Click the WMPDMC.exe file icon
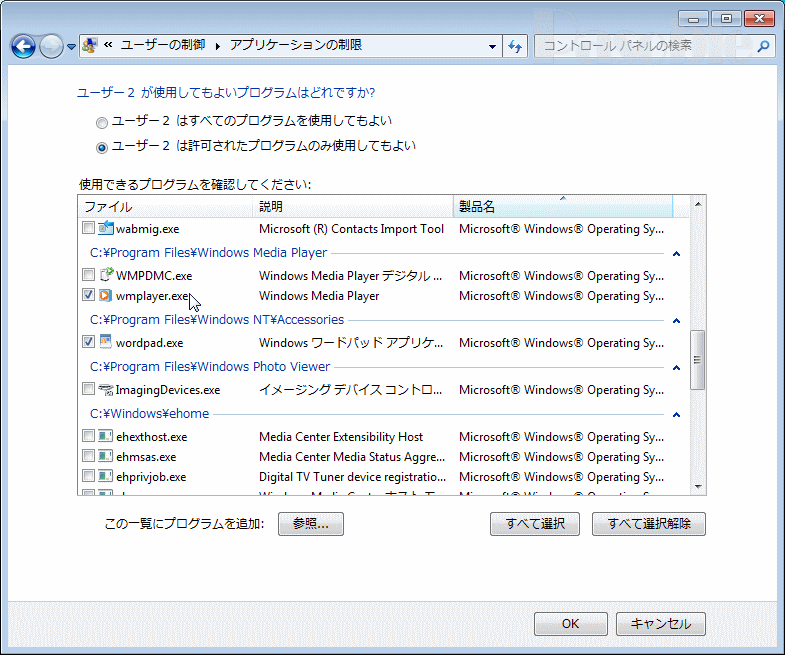 (106, 274)
